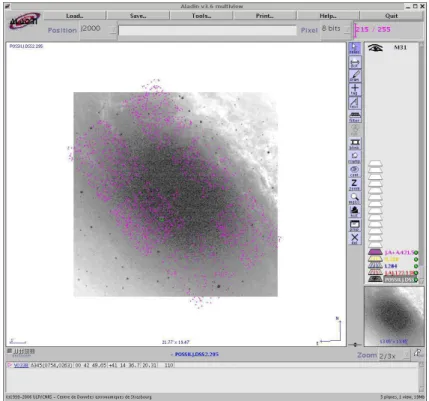429x401 pixels.
Task: Click inside the Position input field
Action: (207, 30)
